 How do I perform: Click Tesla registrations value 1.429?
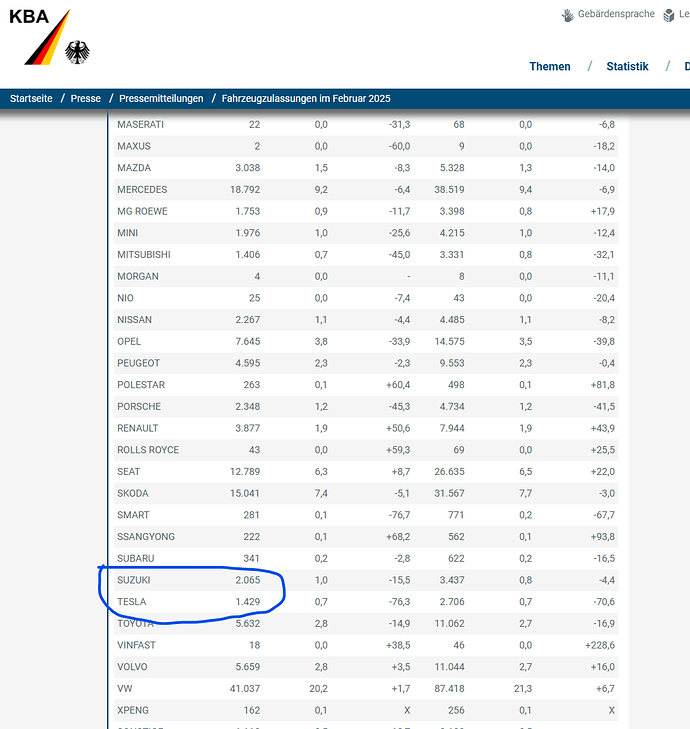coord(248,602)
